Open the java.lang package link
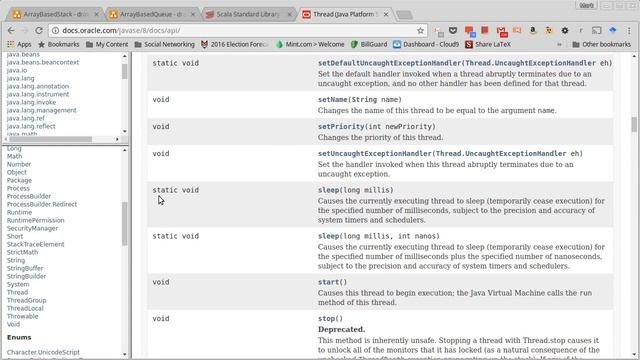Image resolution: width=640 pixels, height=360 pixels. click(x=20, y=78)
